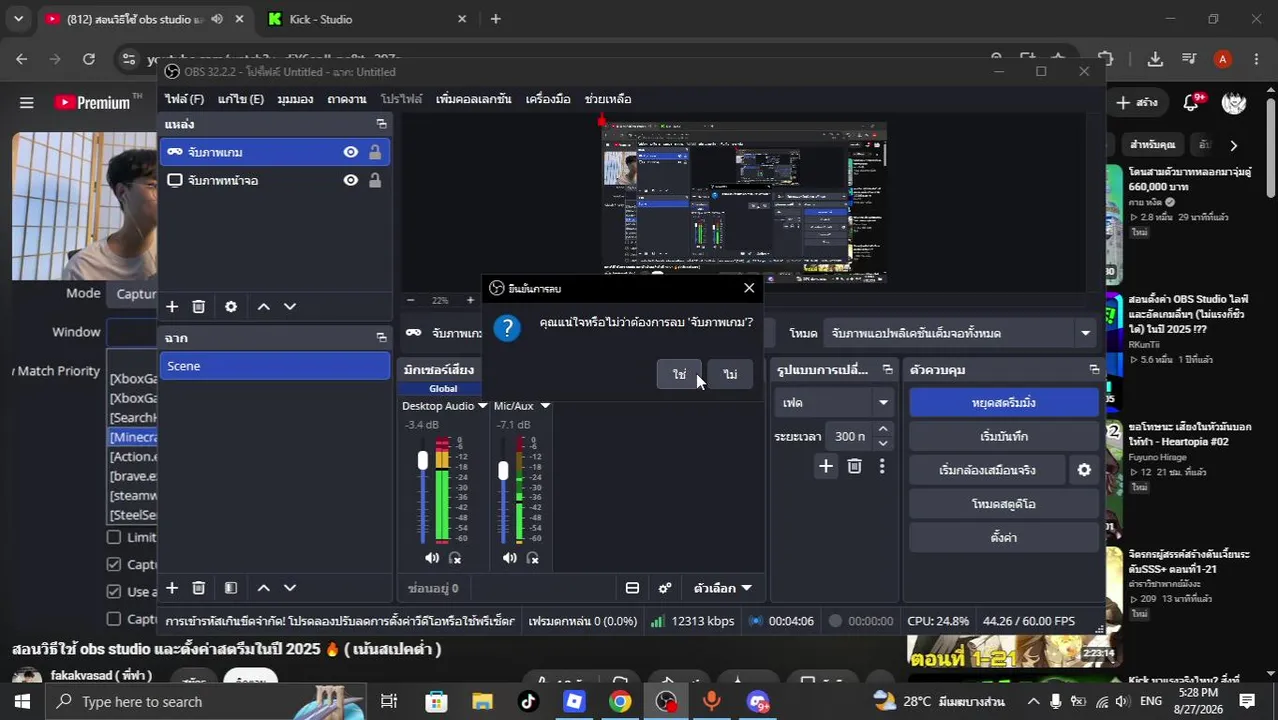Remove scene with trash icon in Scenes panel

199,588
